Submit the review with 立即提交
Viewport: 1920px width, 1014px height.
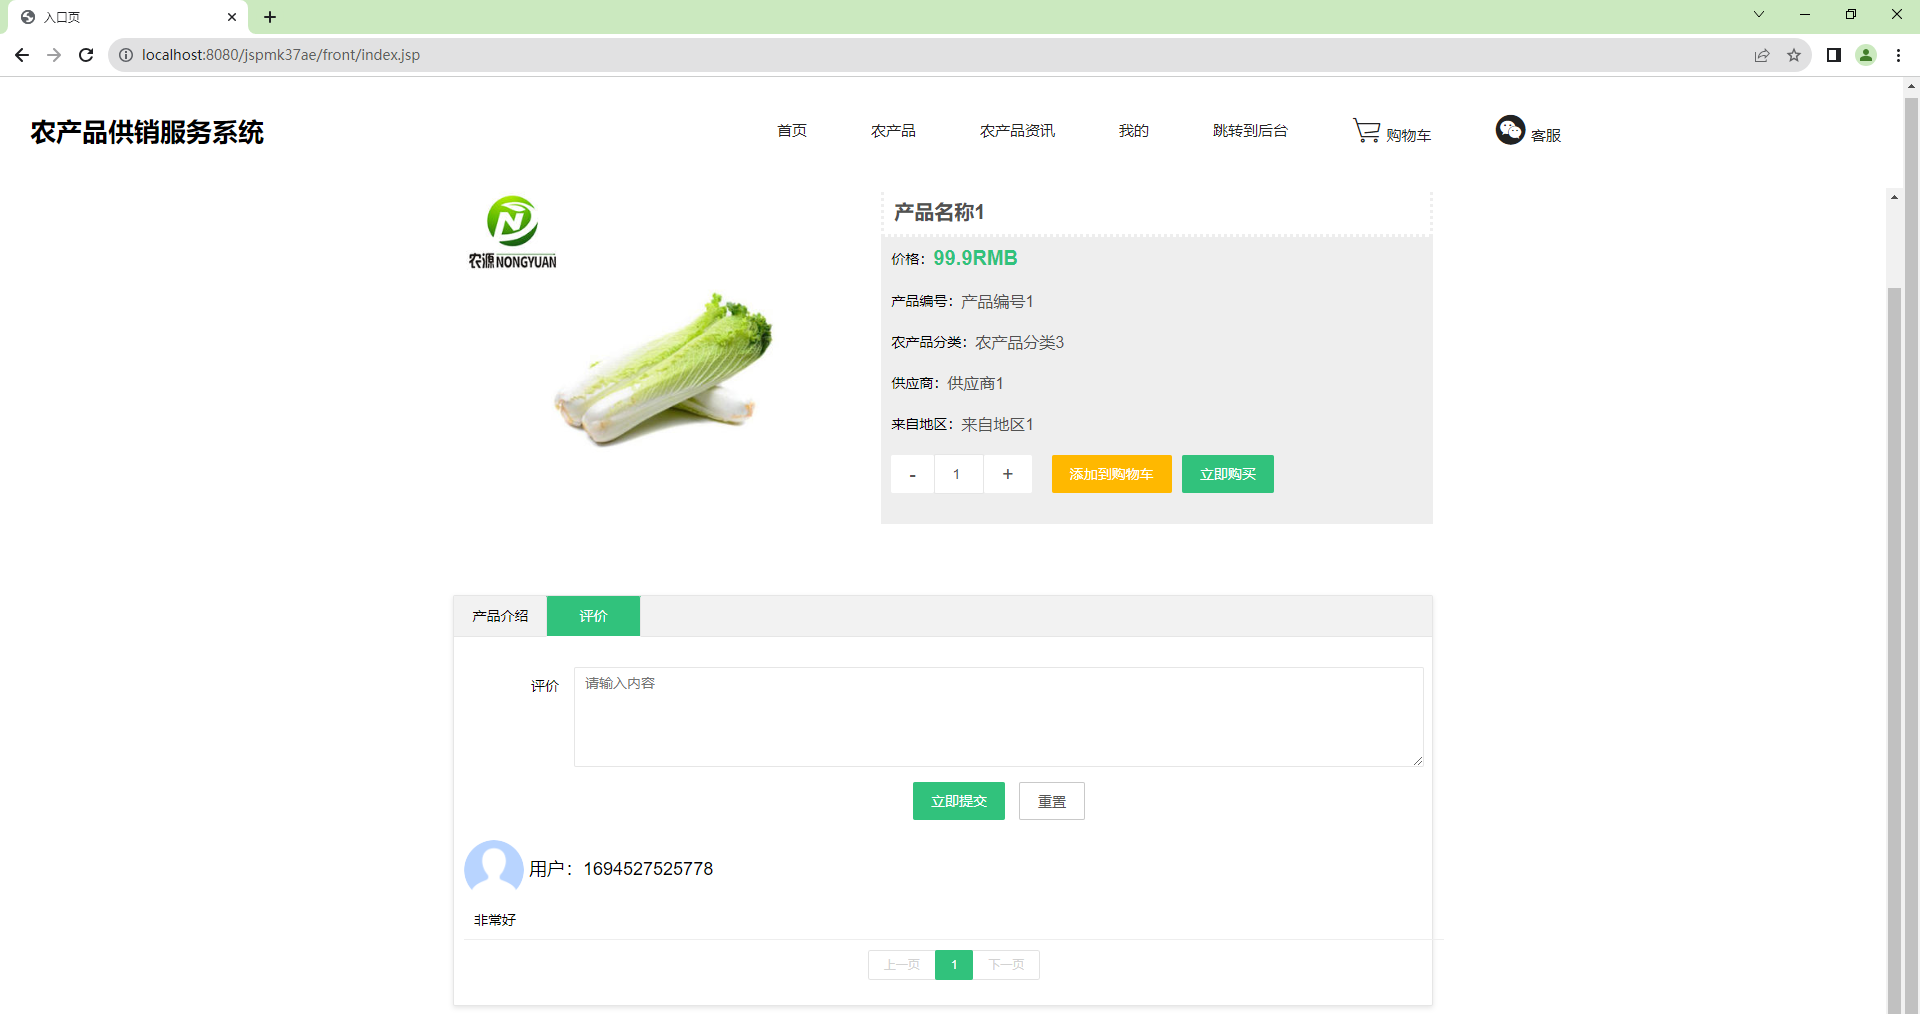point(958,800)
